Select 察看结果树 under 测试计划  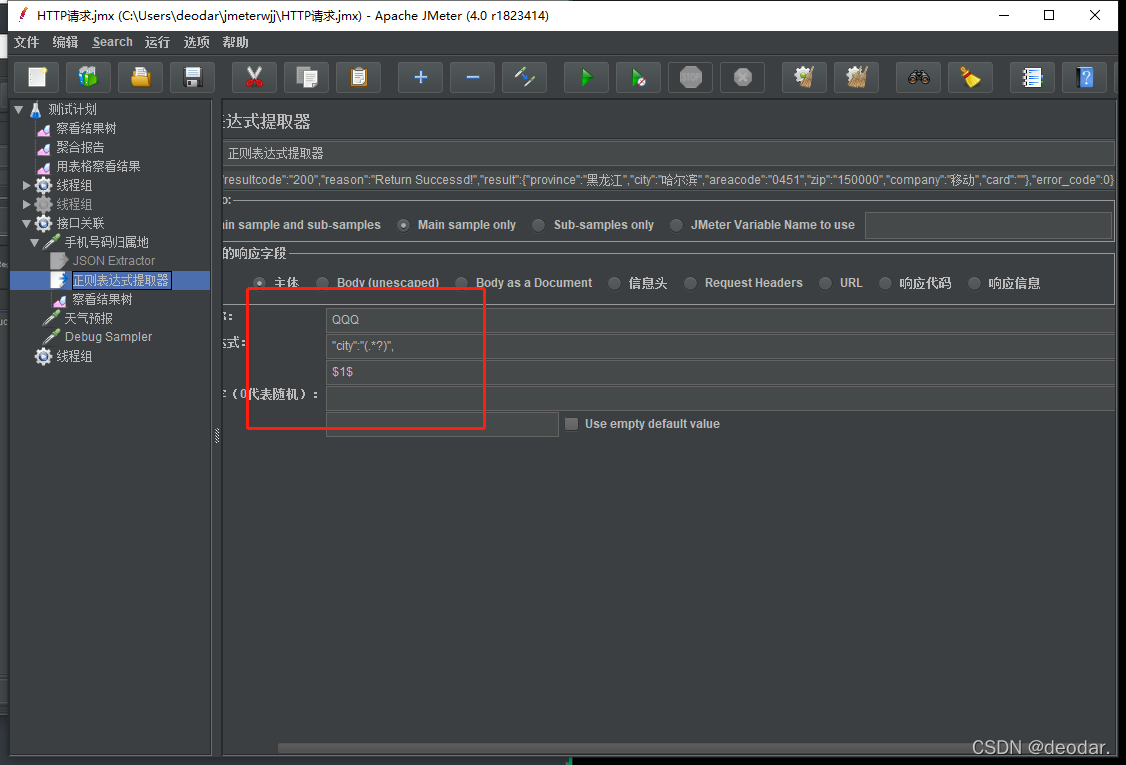[x=86, y=128]
